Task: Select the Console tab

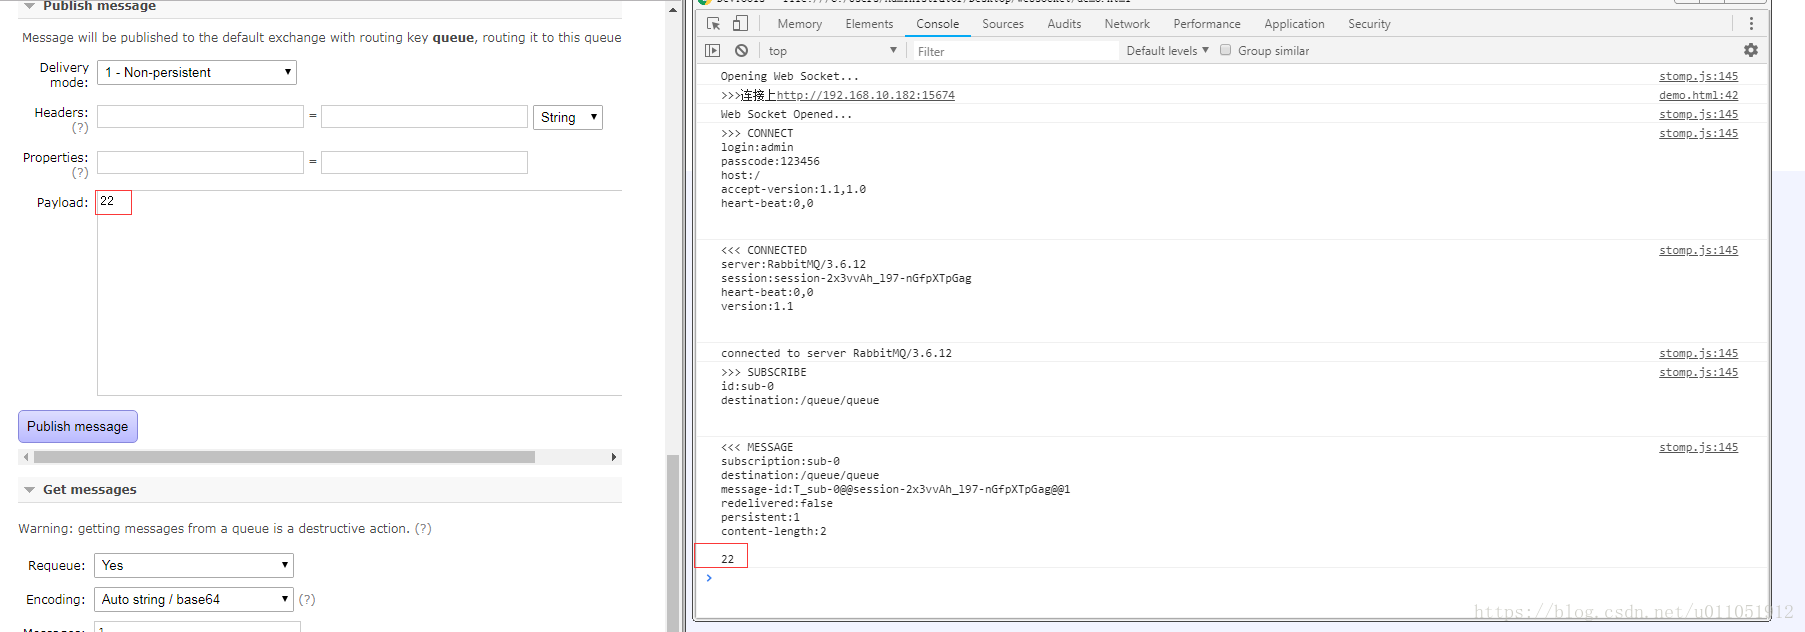Action: tap(937, 24)
